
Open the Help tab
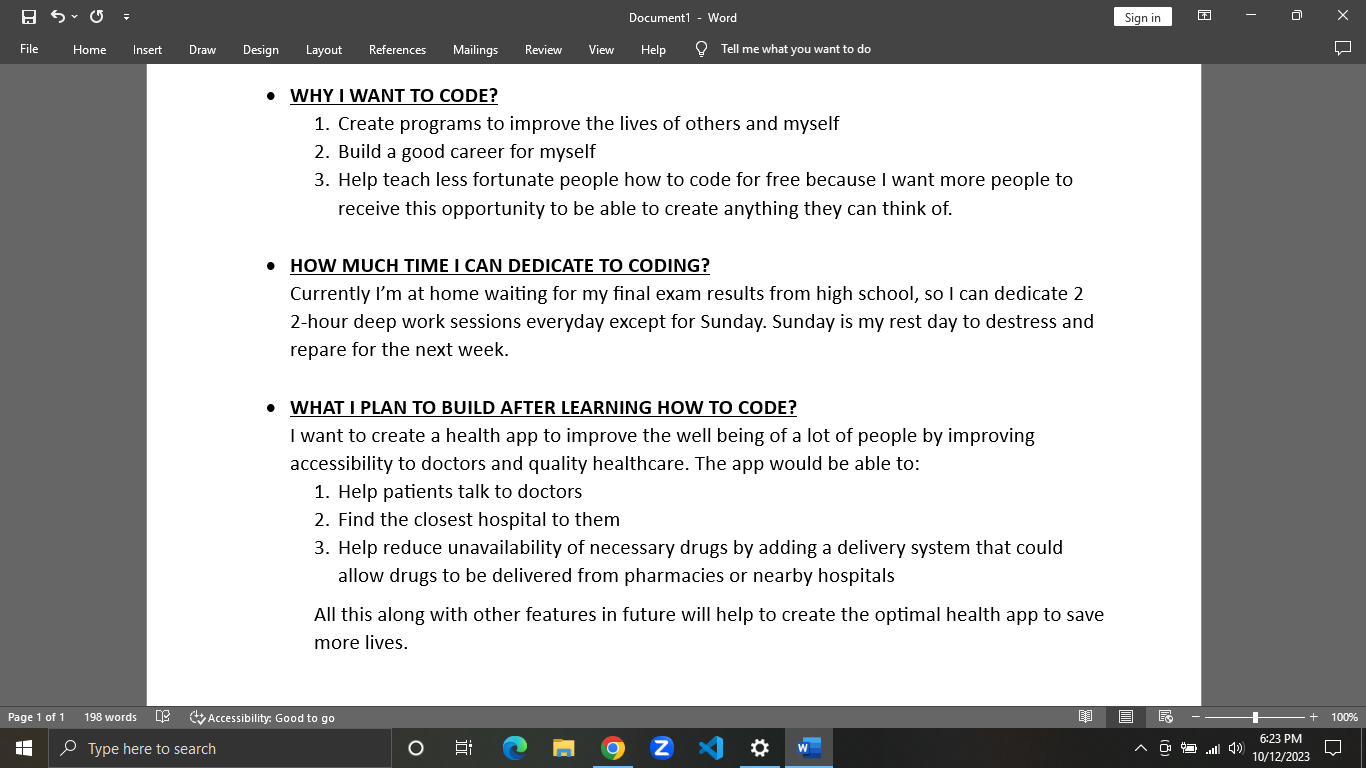(x=653, y=49)
